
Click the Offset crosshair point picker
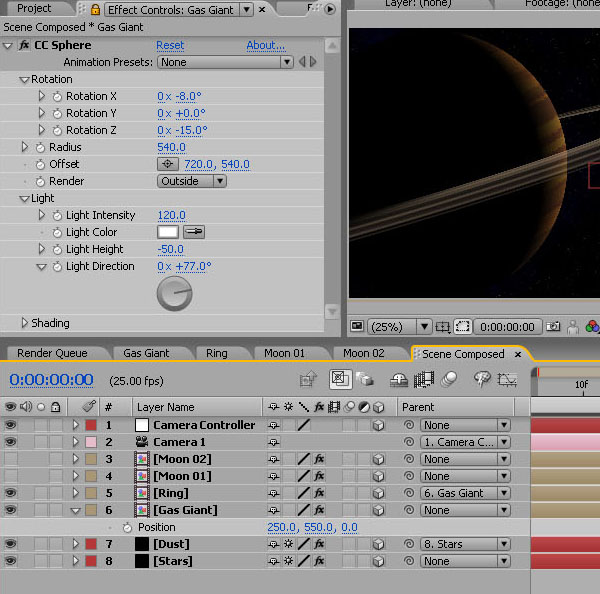tap(168, 164)
